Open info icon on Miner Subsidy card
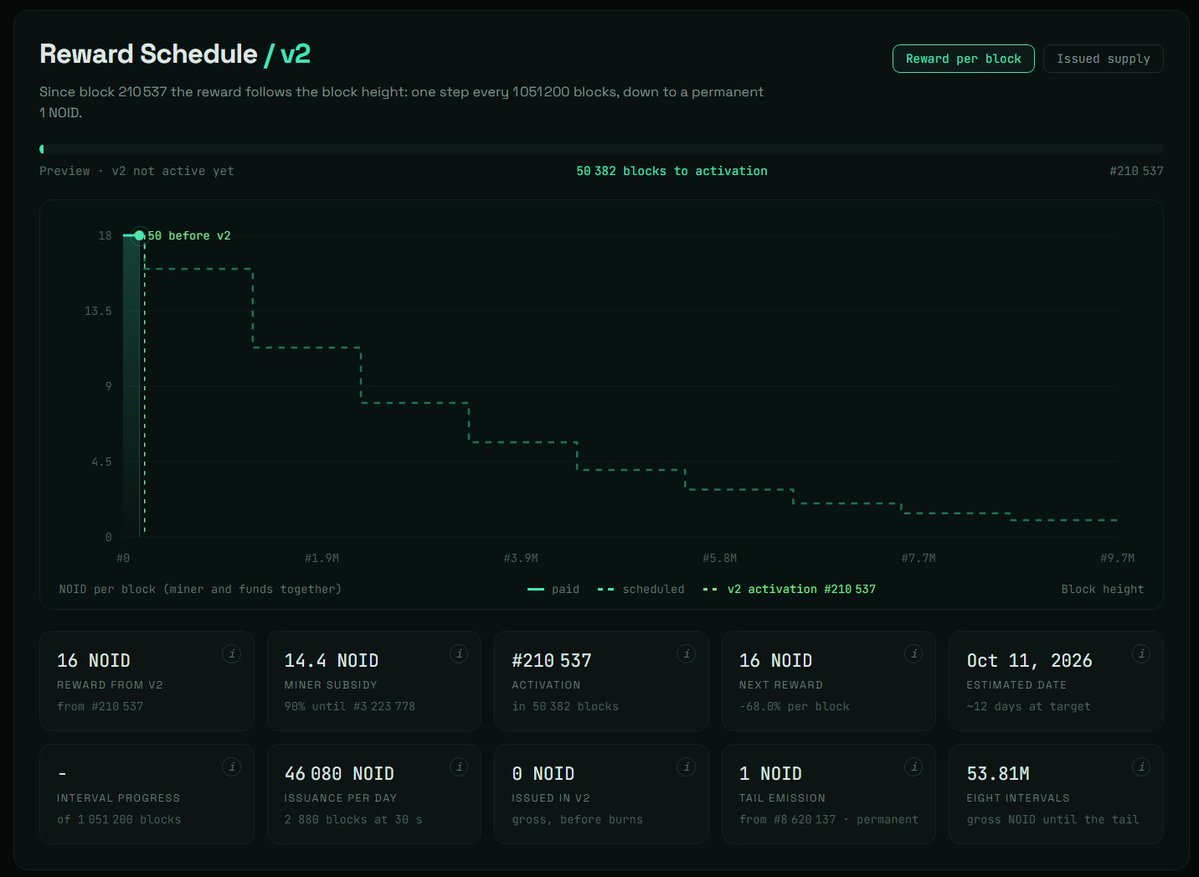 459,654
